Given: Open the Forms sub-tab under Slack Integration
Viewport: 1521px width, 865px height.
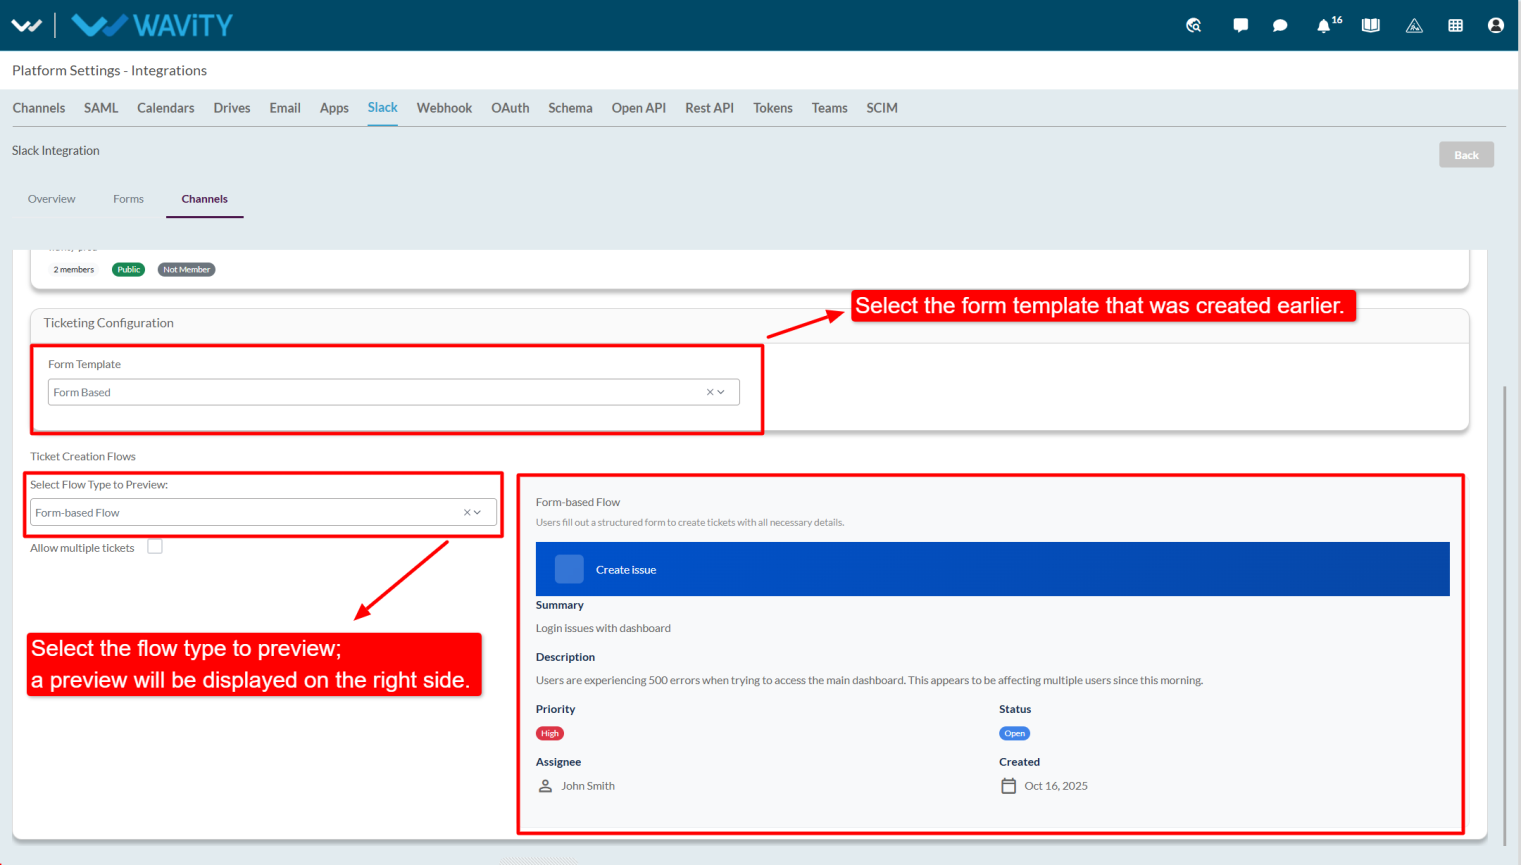Looking at the screenshot, I should [x=128, y=199].
